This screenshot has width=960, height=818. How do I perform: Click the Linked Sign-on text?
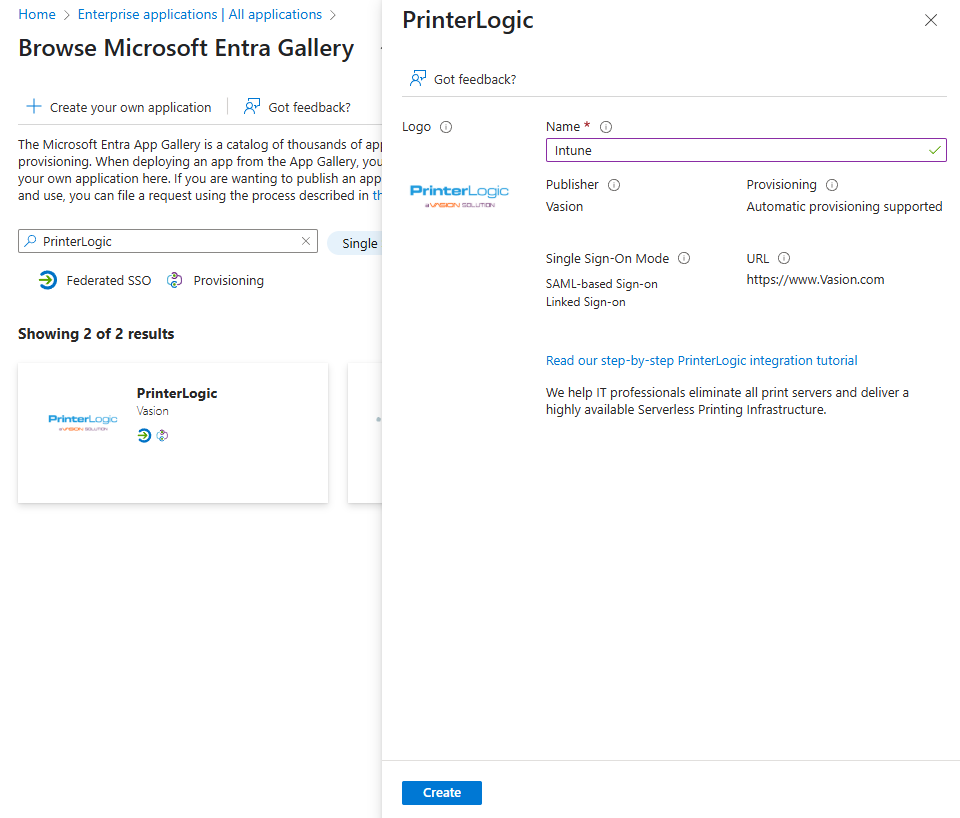586,302
